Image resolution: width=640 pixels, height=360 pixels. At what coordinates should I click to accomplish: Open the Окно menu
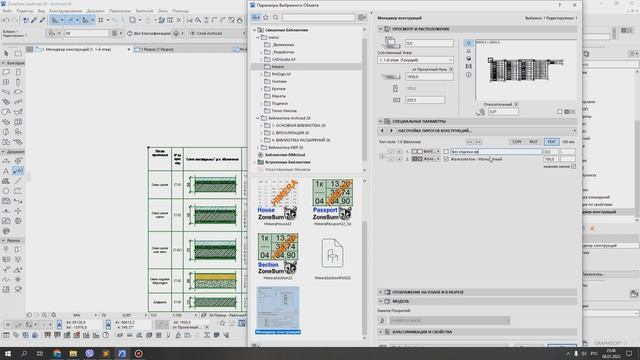[x=162, y=11]
